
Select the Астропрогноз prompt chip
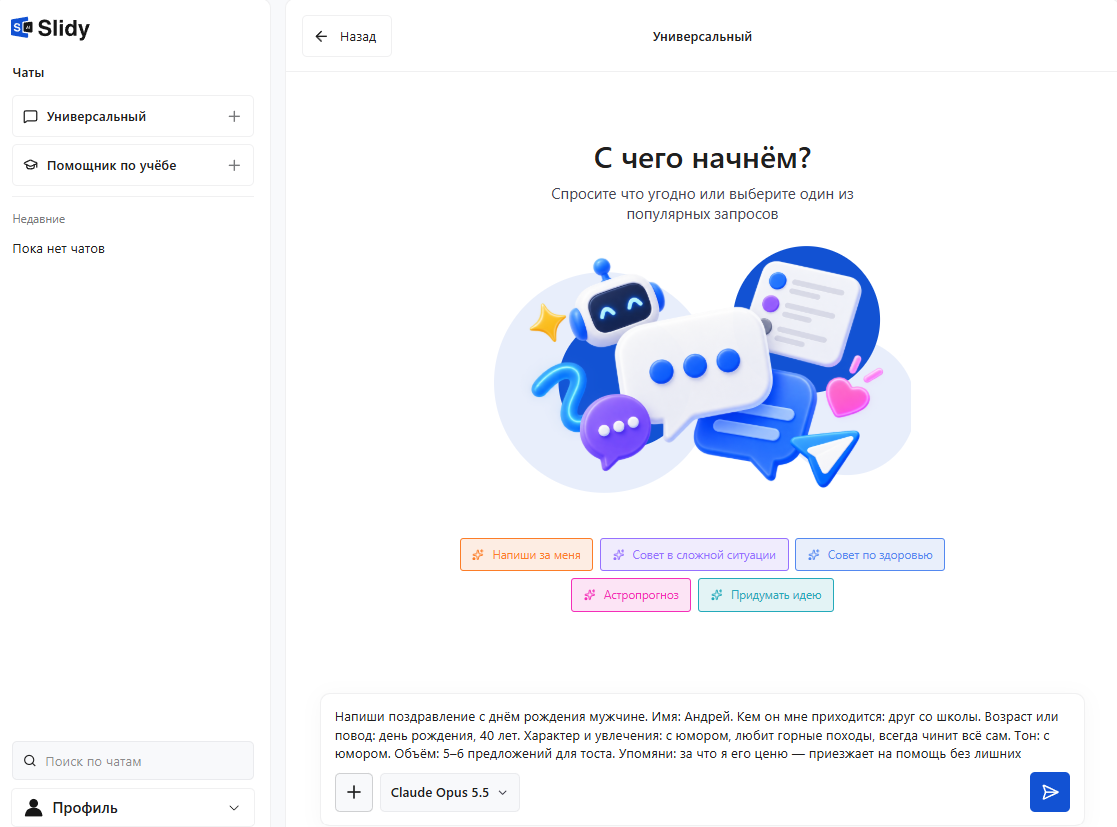tap(630, 595)
